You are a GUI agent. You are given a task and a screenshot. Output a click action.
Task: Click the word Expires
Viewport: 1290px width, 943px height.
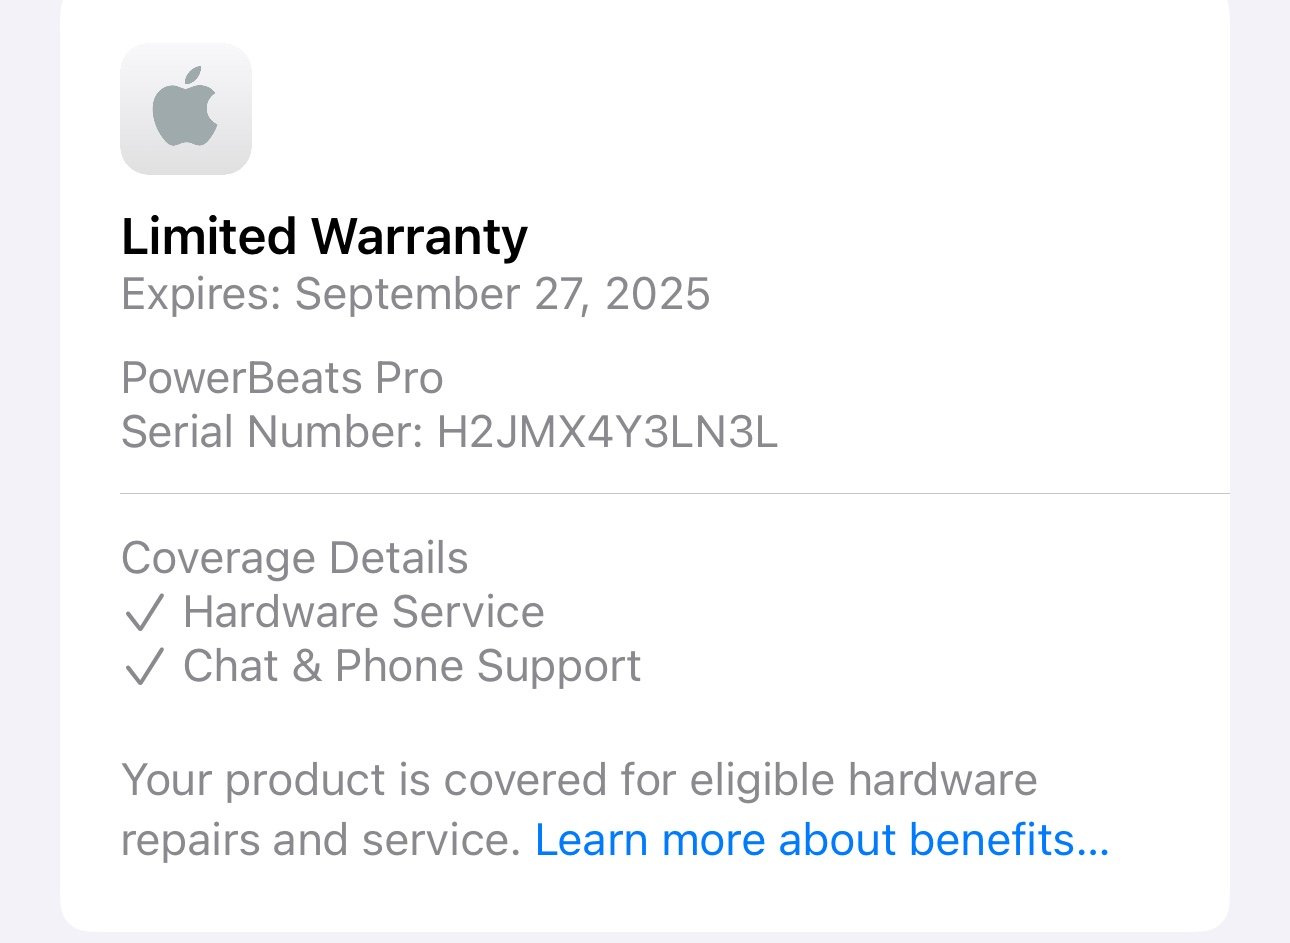(201, 295)
